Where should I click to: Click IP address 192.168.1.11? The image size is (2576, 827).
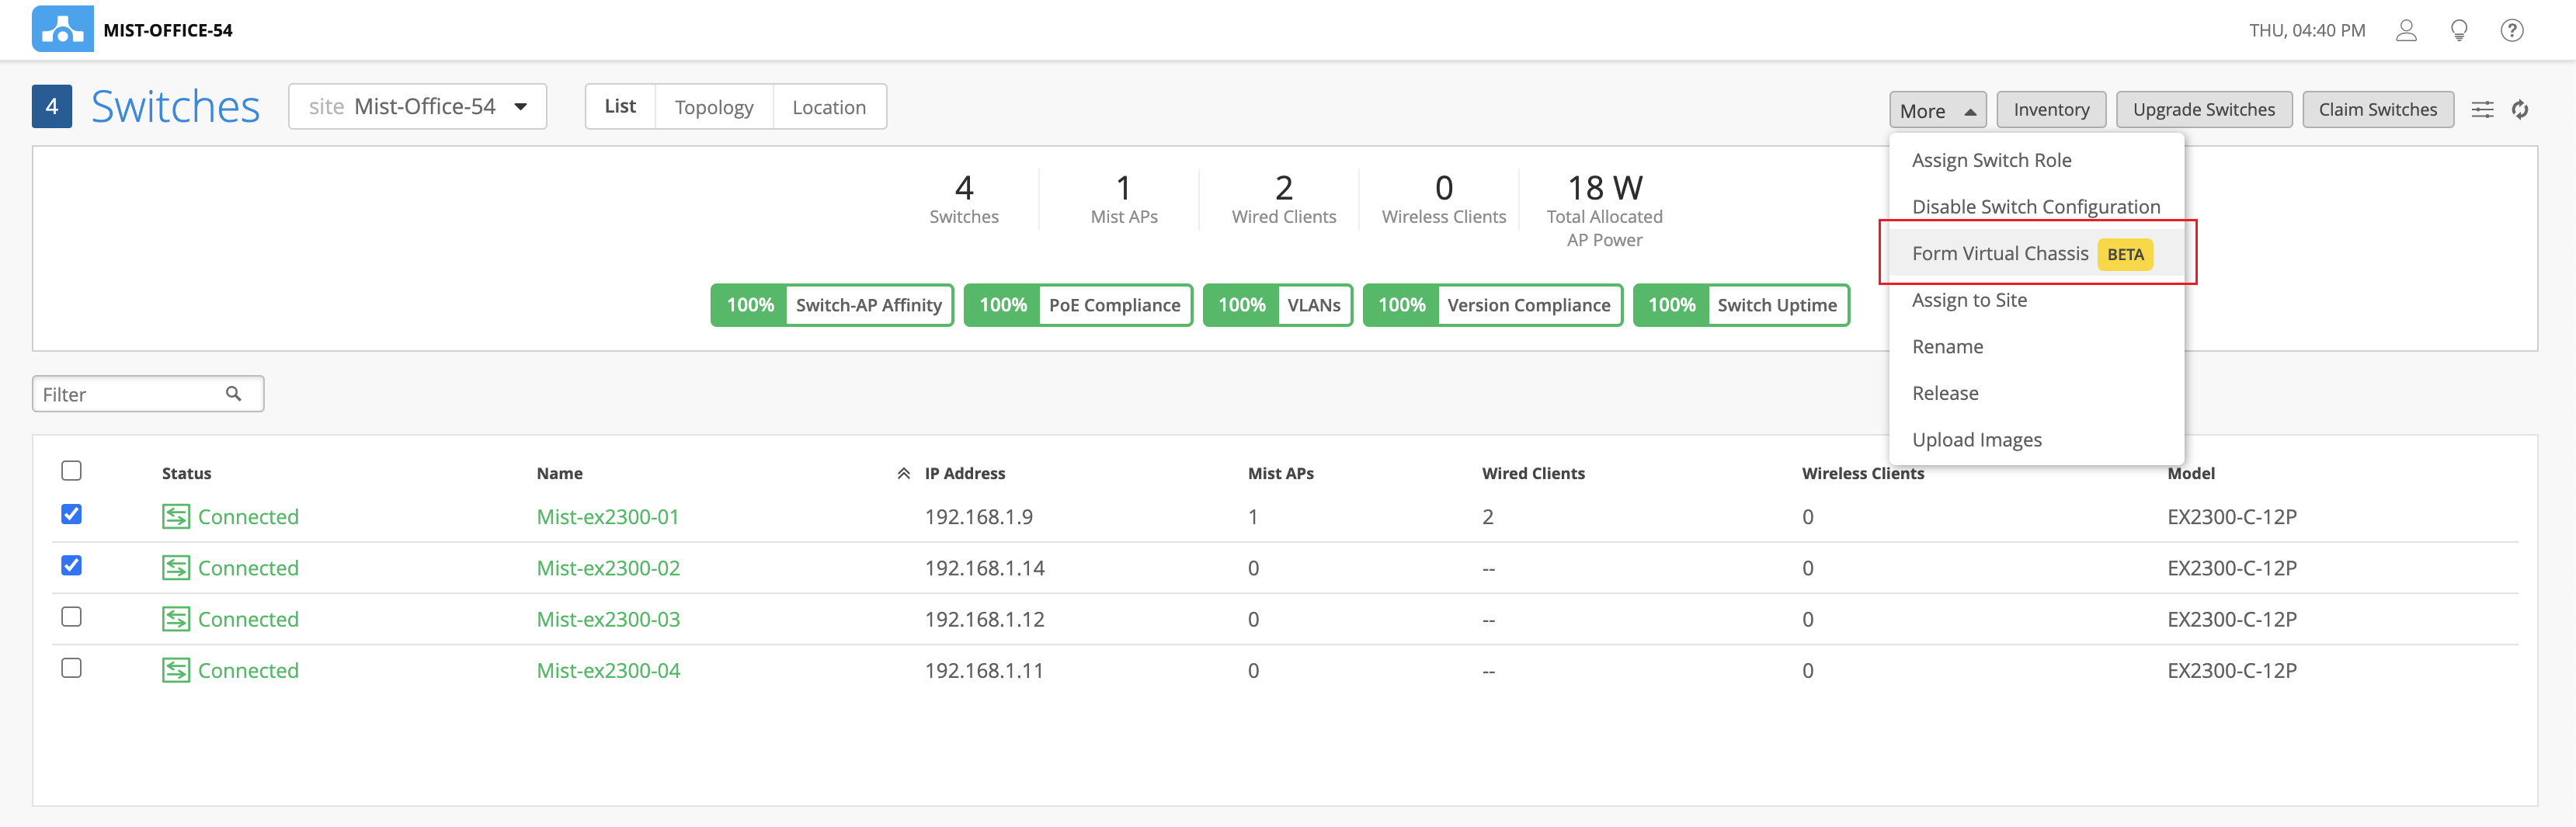(984, 670)
